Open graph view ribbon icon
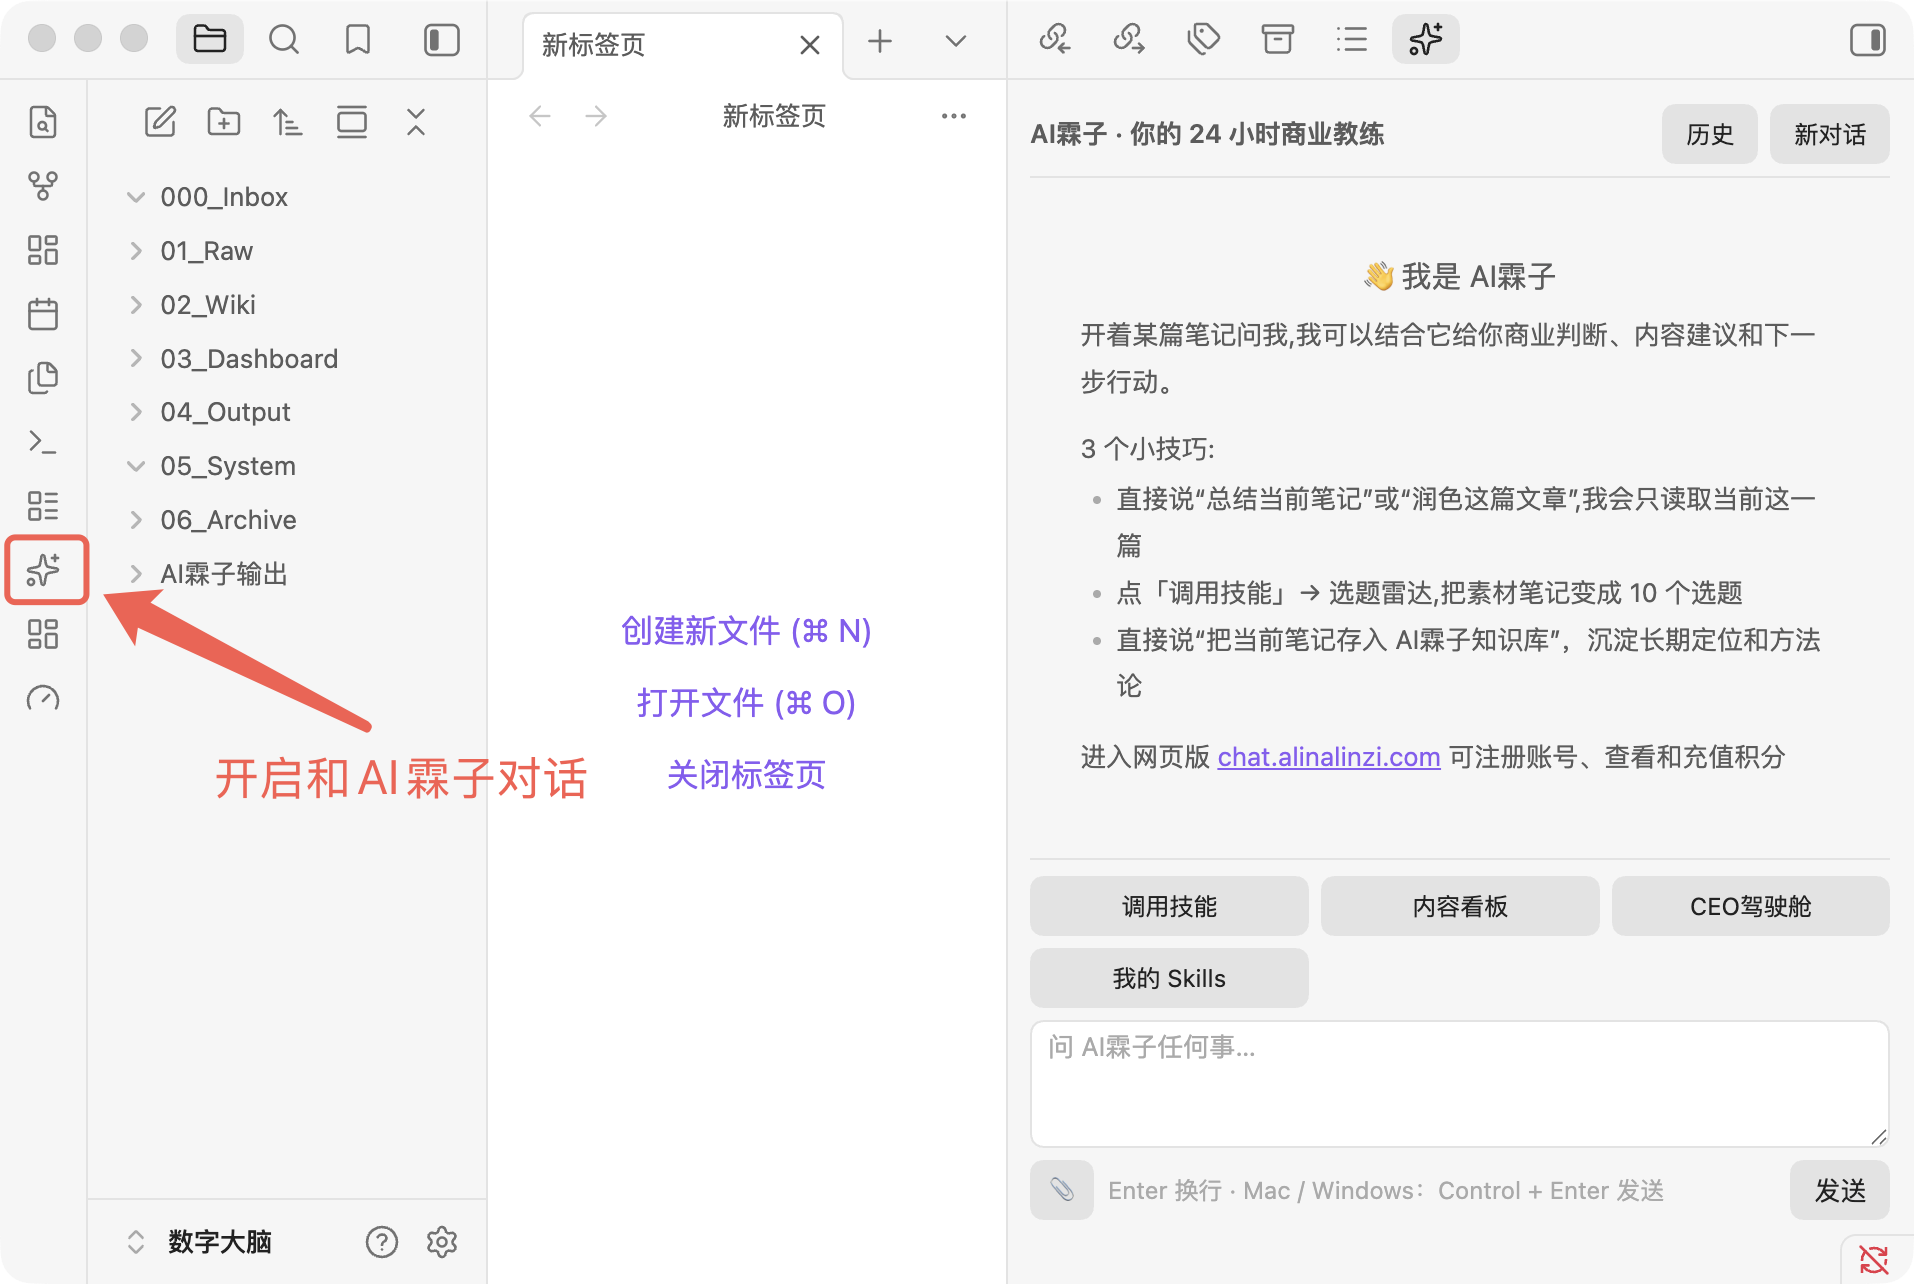The height and width of the screenshot is (1284, 1914). point(43,186)
